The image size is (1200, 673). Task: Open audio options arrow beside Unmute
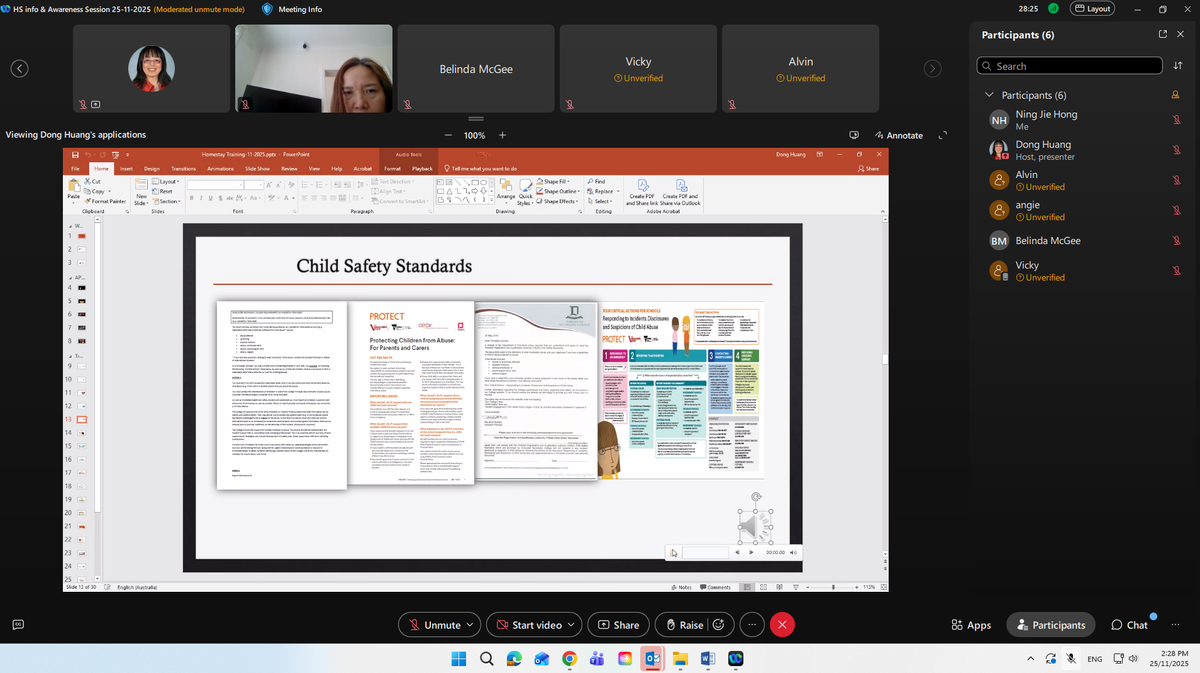pyautogui.click(x=470, y=625)
